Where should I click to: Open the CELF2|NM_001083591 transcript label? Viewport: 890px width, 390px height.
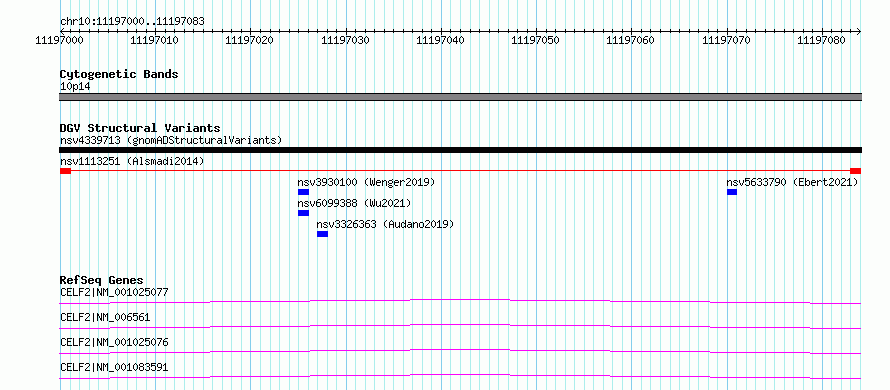(114, 367)
